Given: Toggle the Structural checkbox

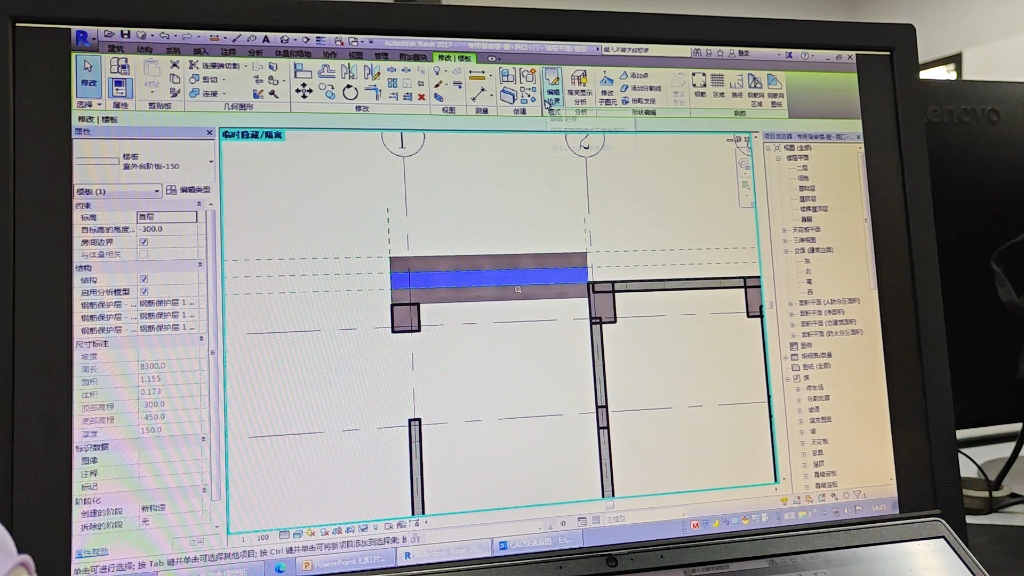Looking at the screenshot, I should coord(144,280).
